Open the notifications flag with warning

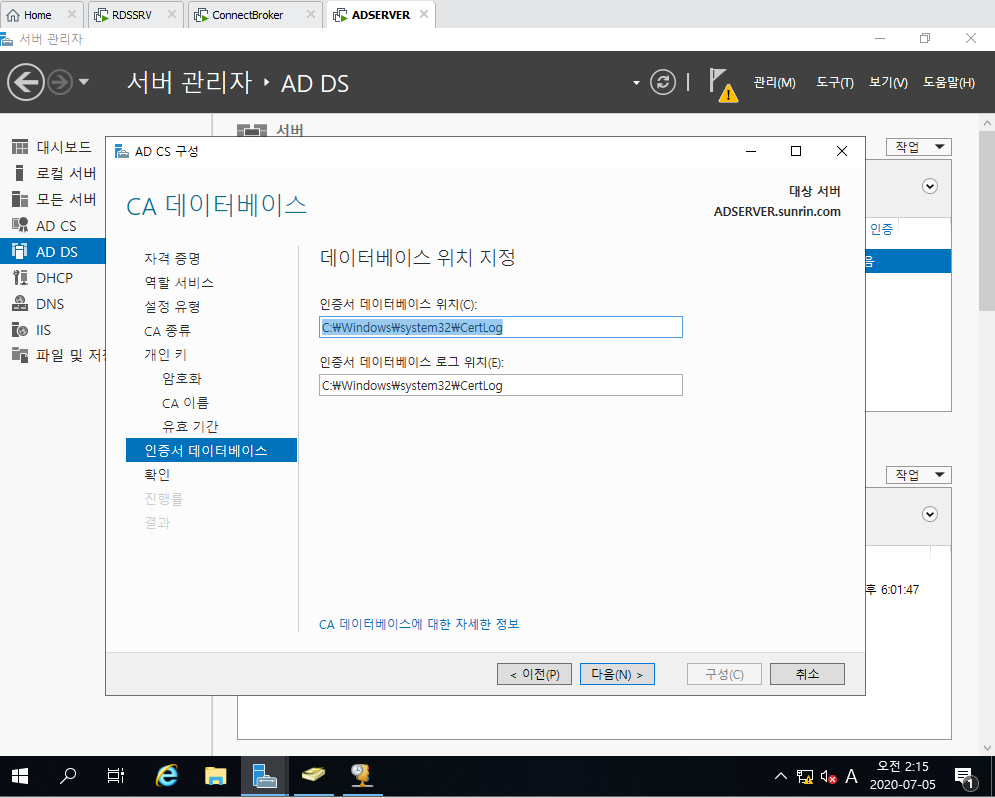point(722,85)
